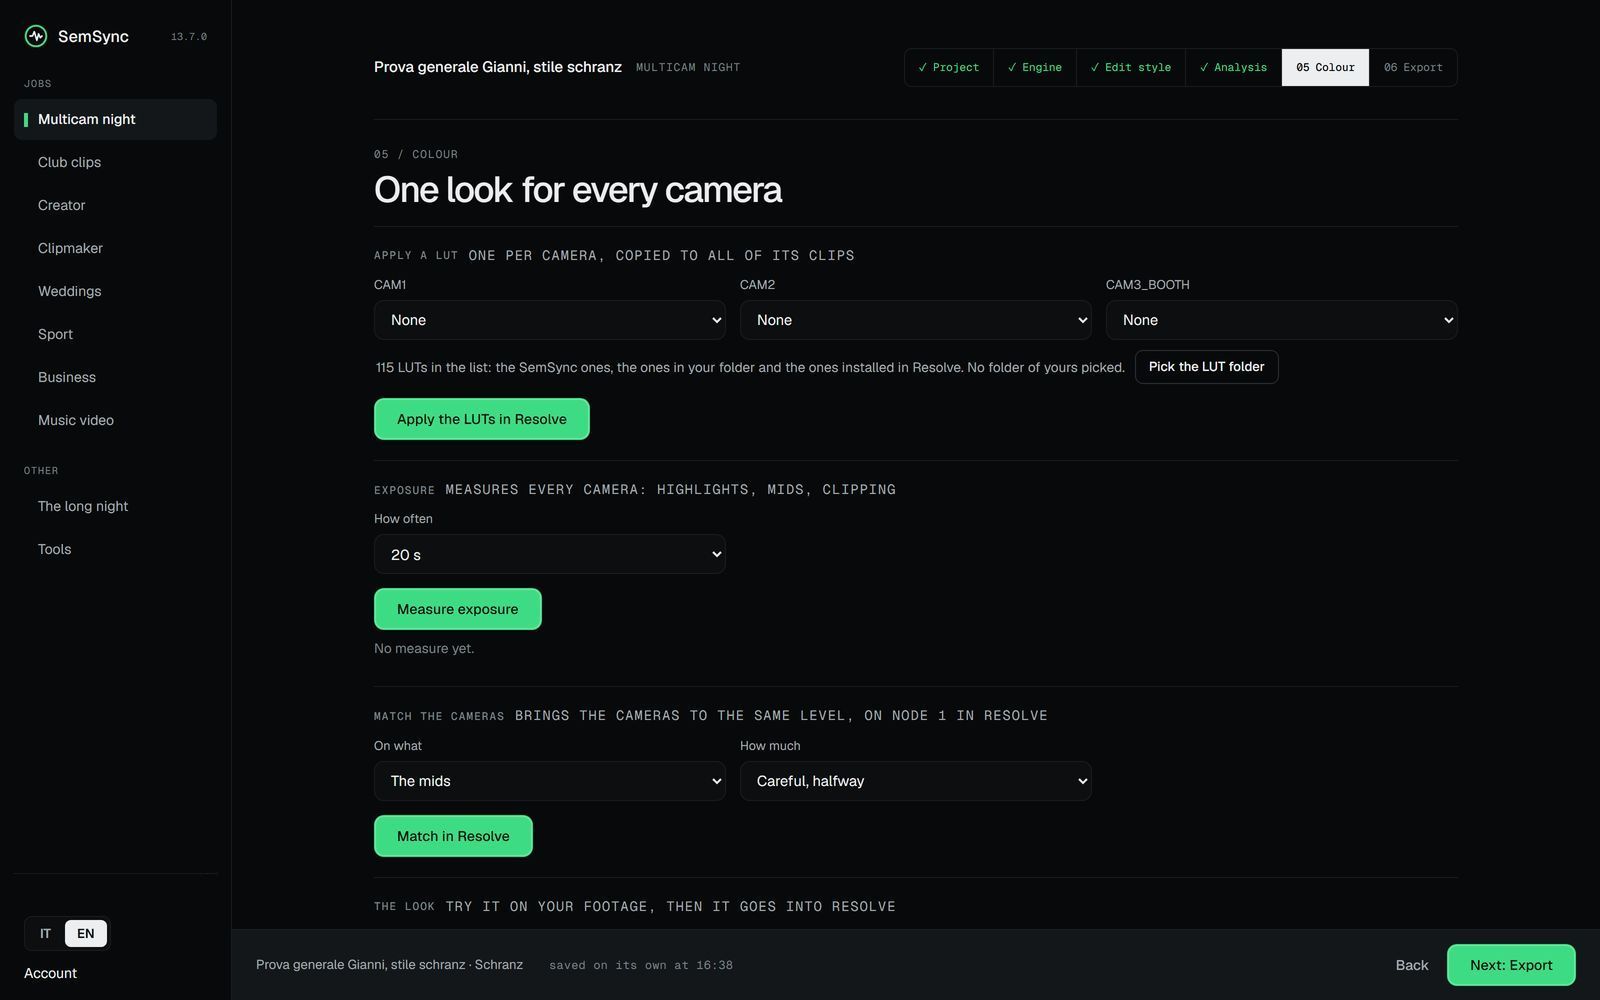Open the Edit style step tab
The width and height of the screenshot is (1600, 1000).
click(x=1131, y=67)
